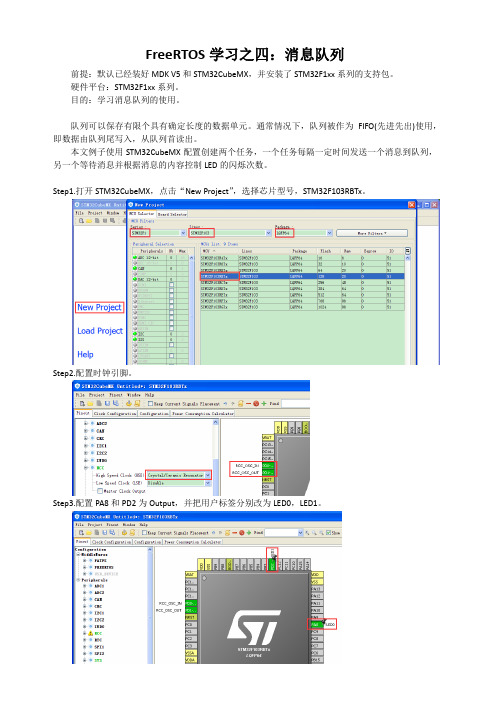The height and width of the screenshot is (702, 496).
Task: Open the Find dropdown in Step 3 toolbar
Action: [300, 533]
